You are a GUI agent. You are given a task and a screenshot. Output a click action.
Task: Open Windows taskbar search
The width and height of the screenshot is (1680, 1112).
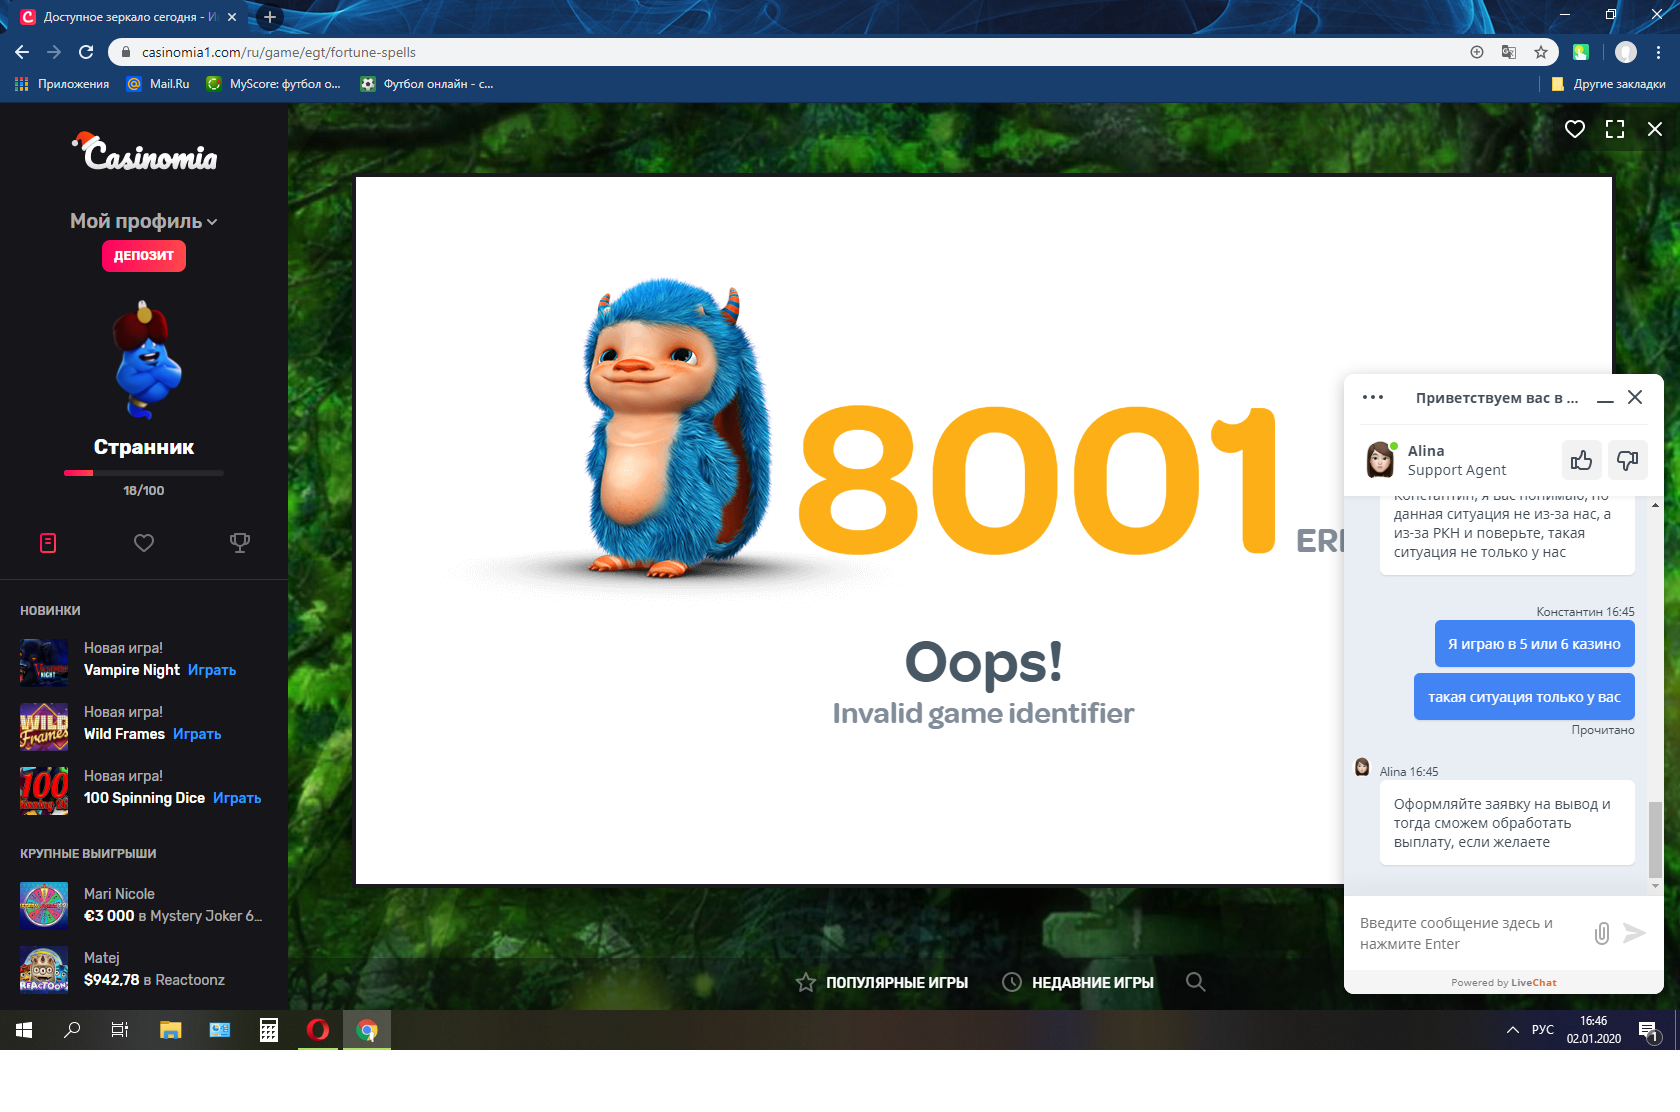point(72,1030)
